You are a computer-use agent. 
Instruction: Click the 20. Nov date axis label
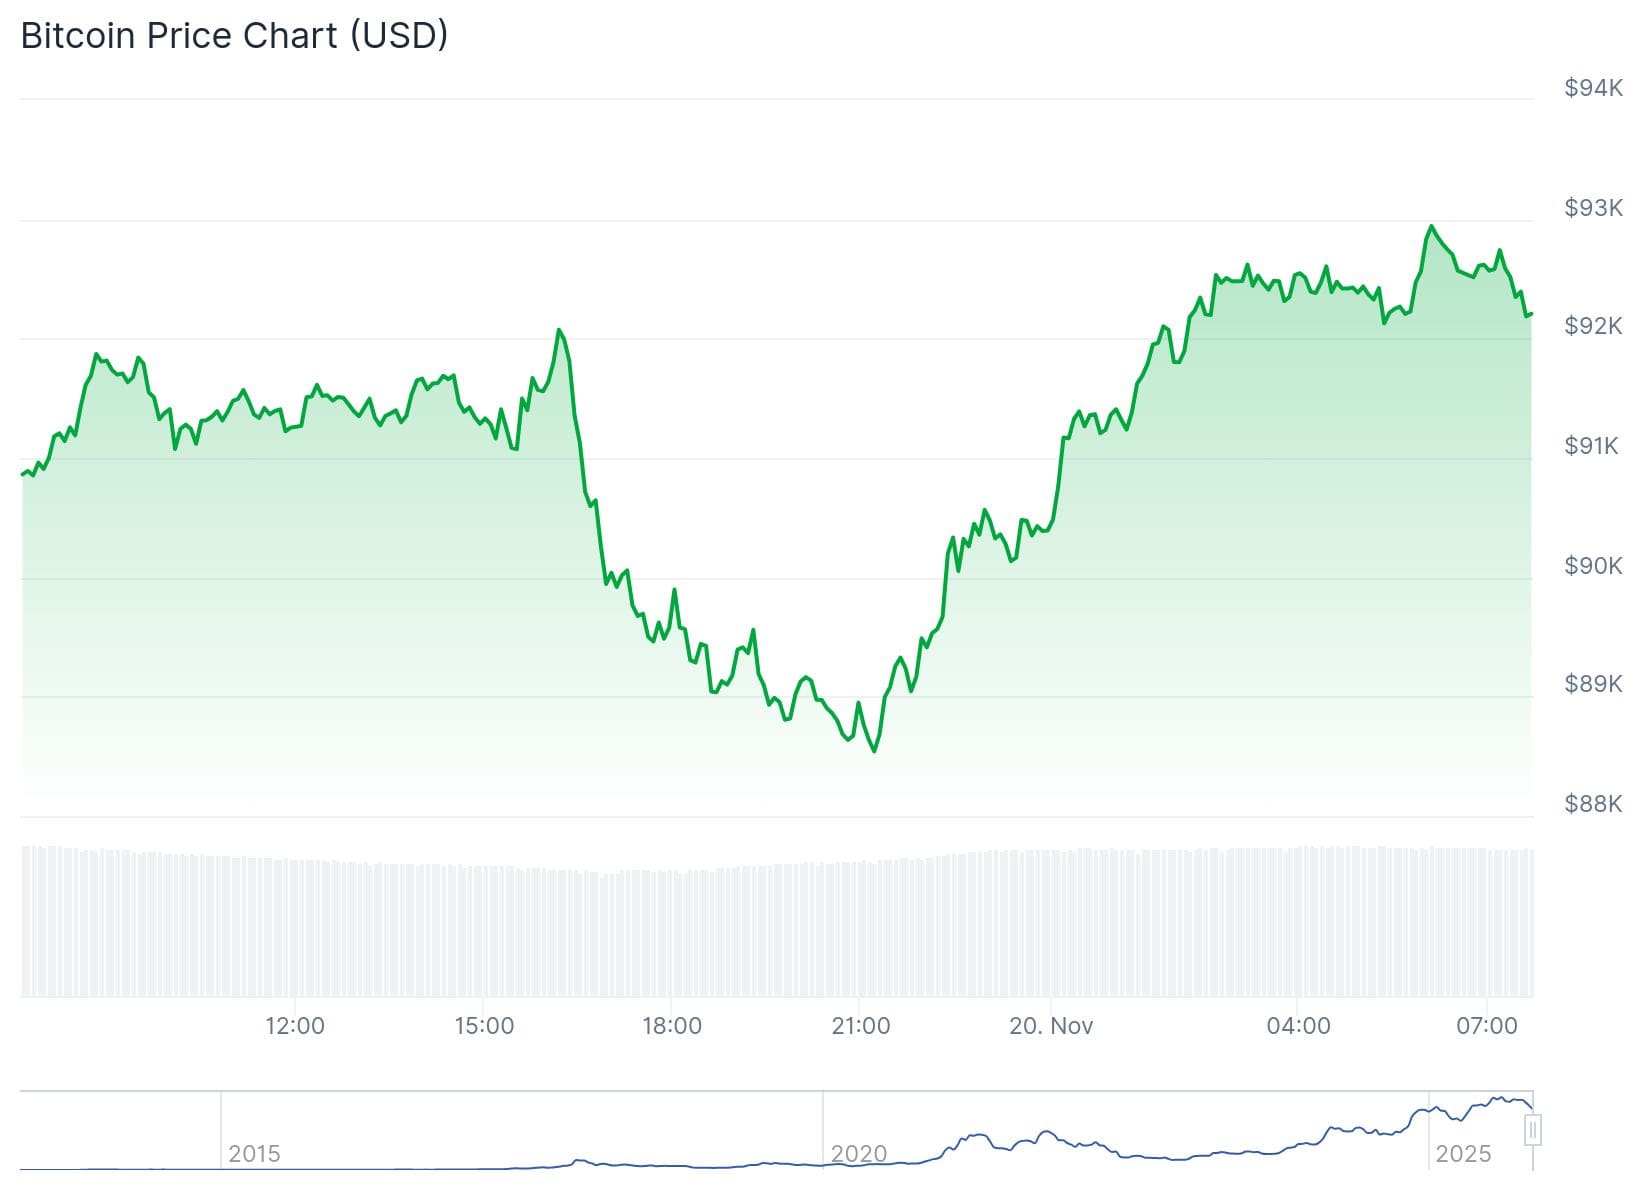point(1051,1026)
